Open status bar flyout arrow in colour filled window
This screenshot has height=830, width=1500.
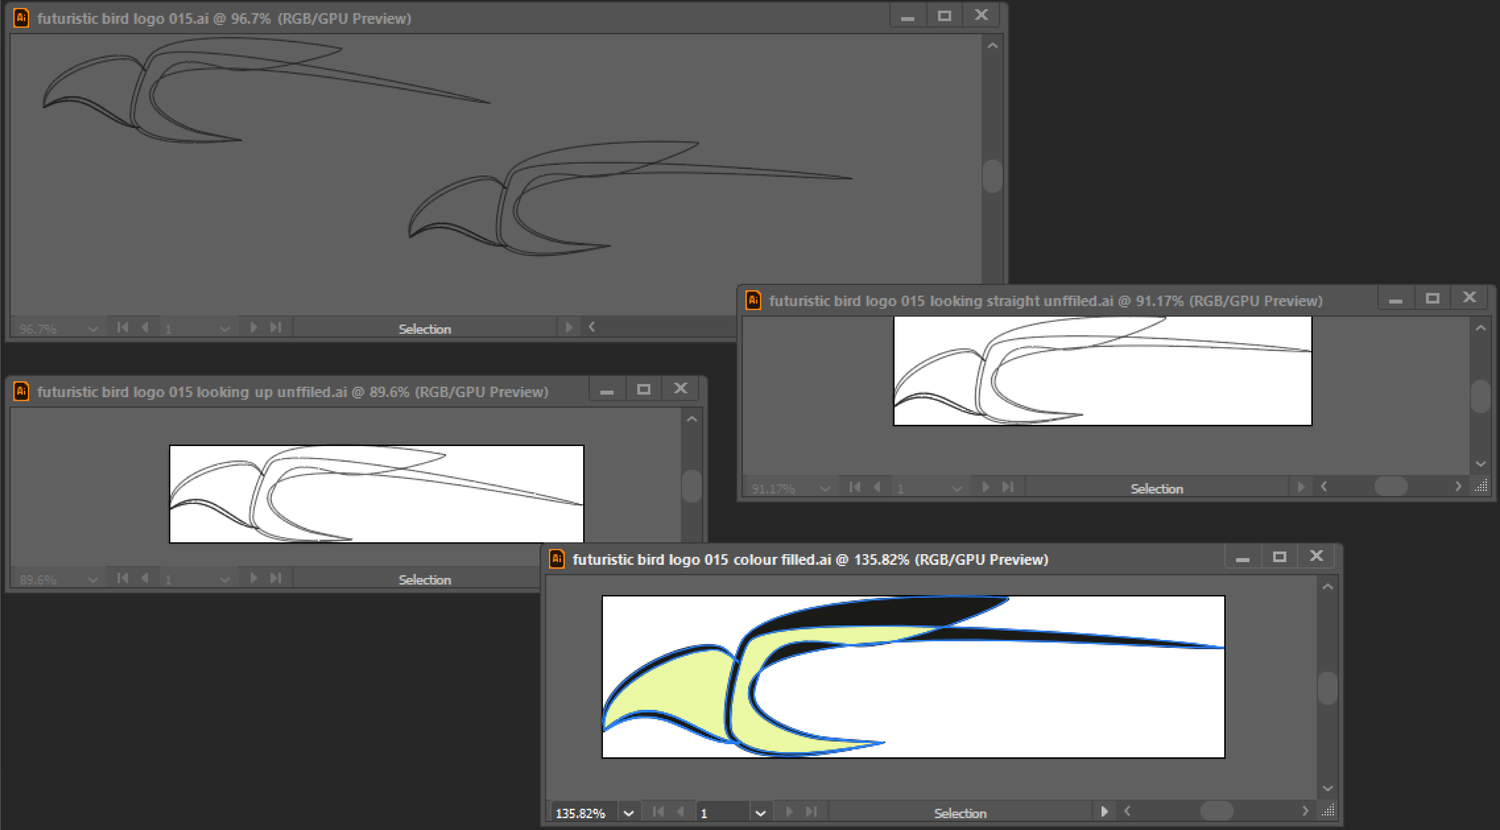click(x=1104, y=812)
